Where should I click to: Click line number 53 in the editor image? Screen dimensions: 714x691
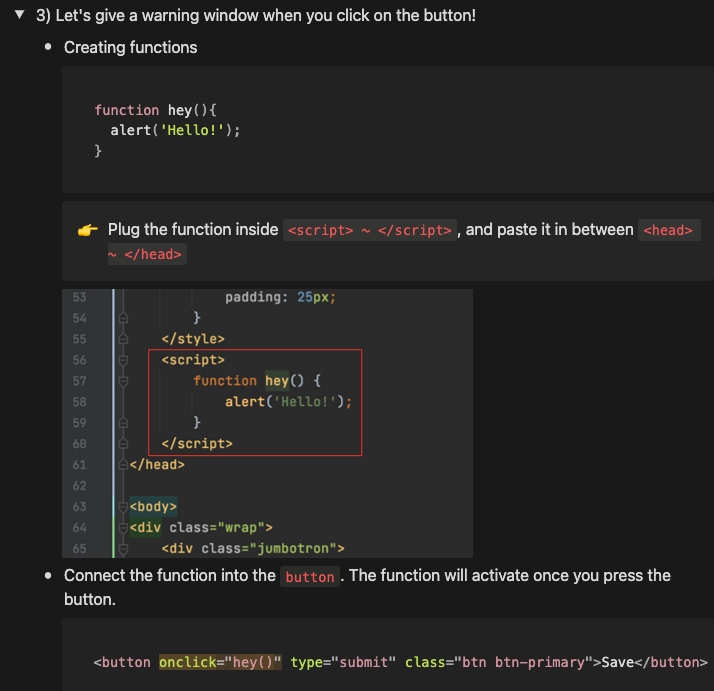(79, 297)
